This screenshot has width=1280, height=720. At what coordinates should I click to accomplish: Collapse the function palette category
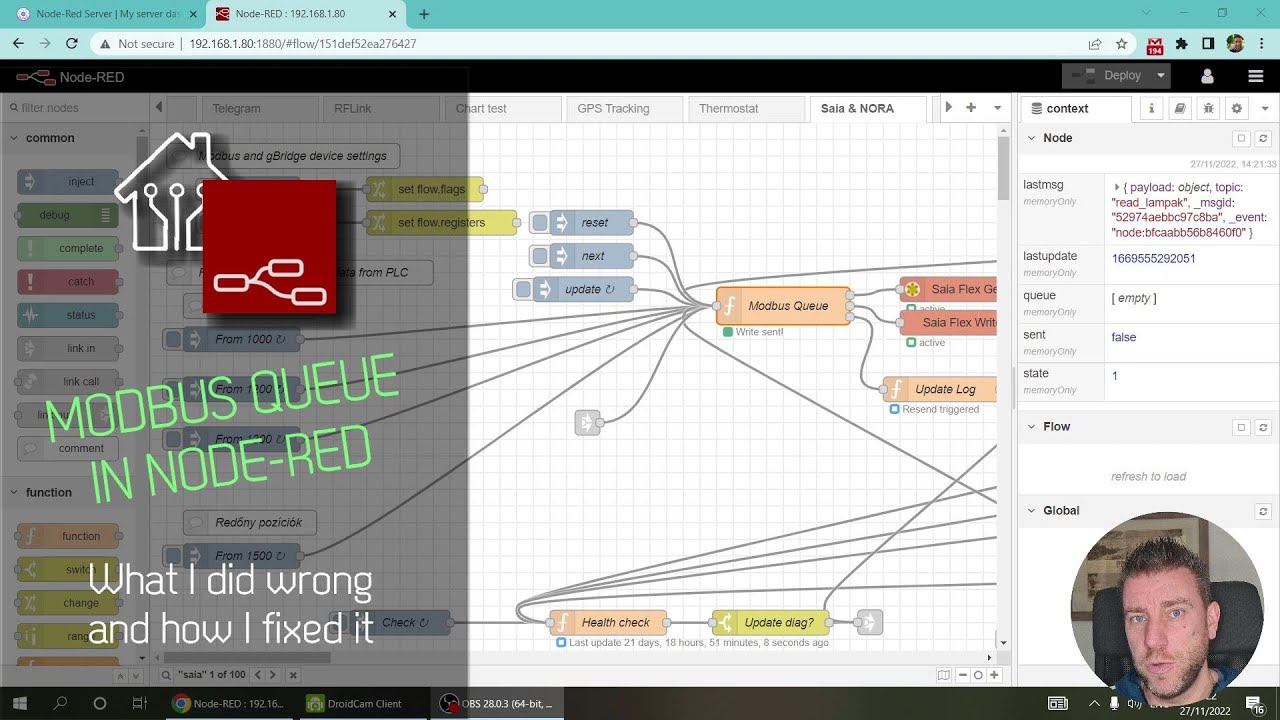(x=14, y=492)
